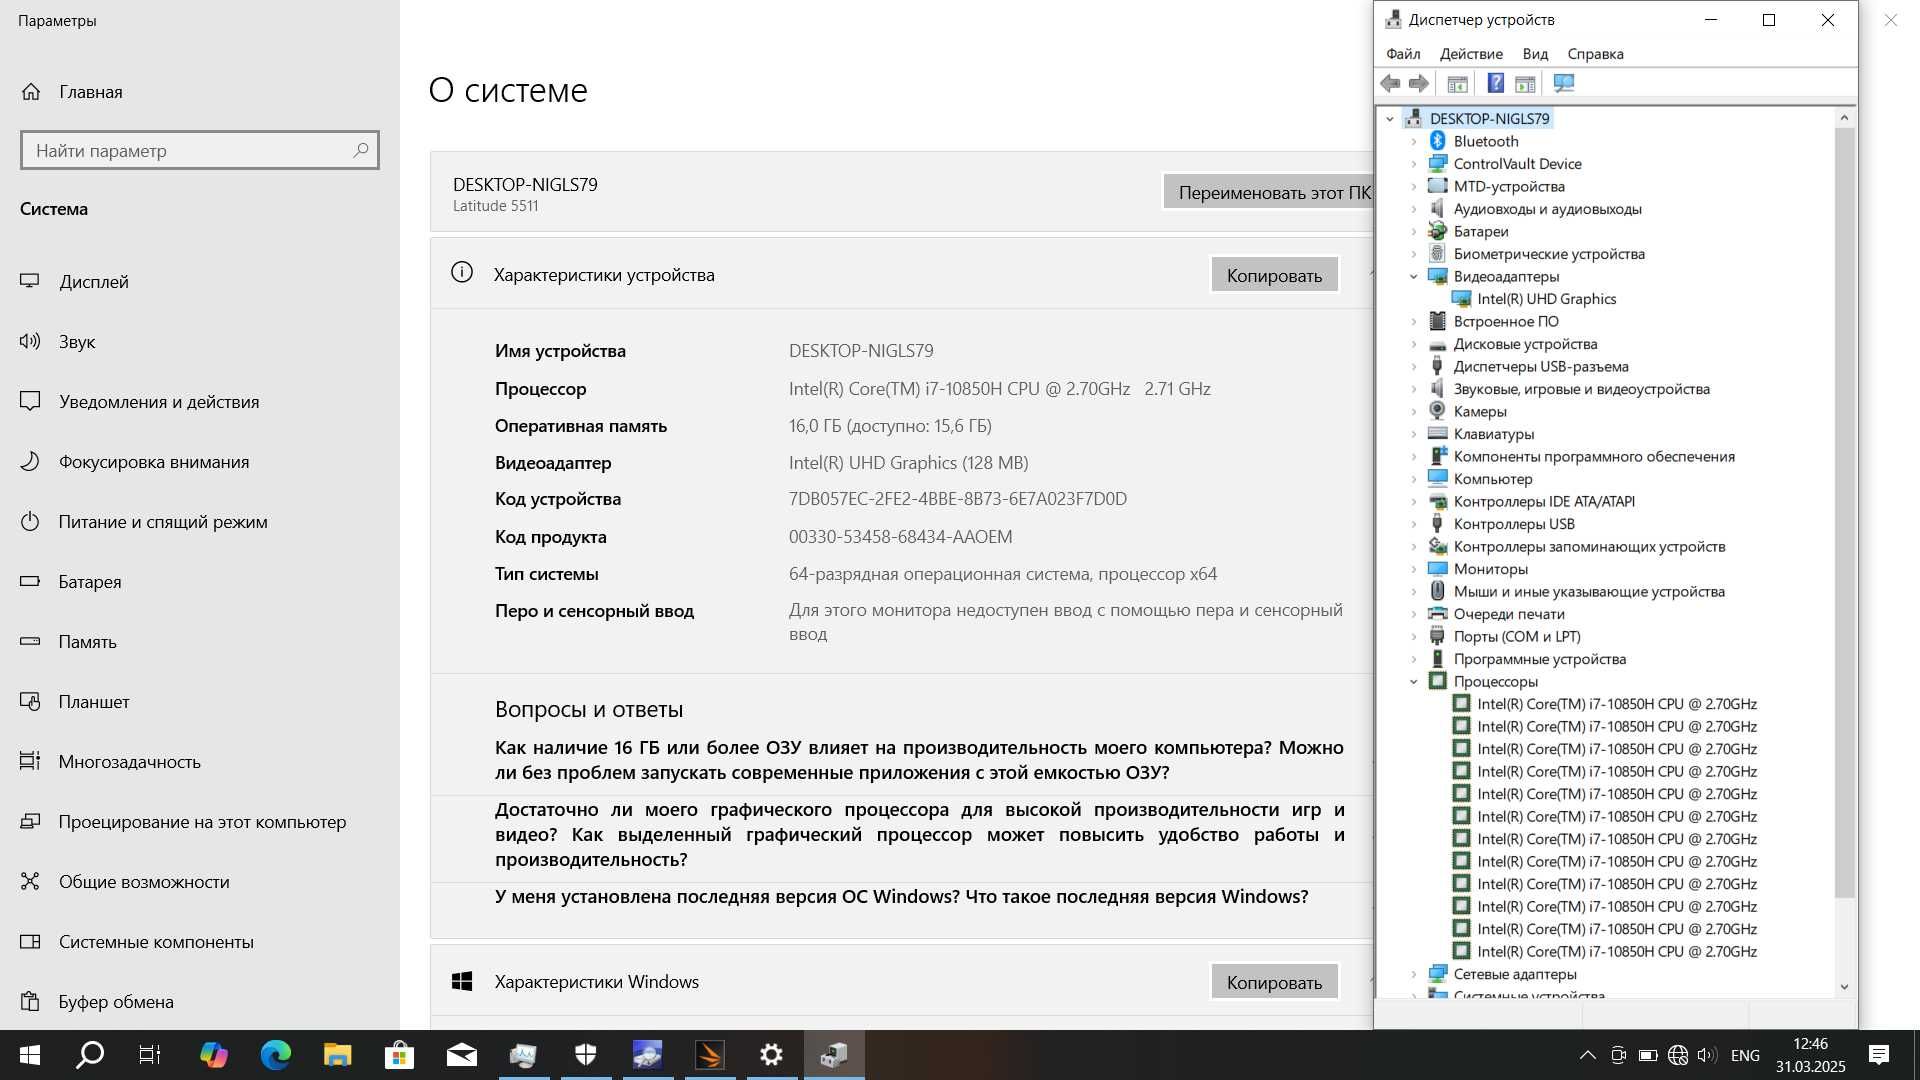Screen dimensions: 1920x1080
Task: Show hidden tray icons chevron
Action: pyautogui.click(x=1587, y=1056)
